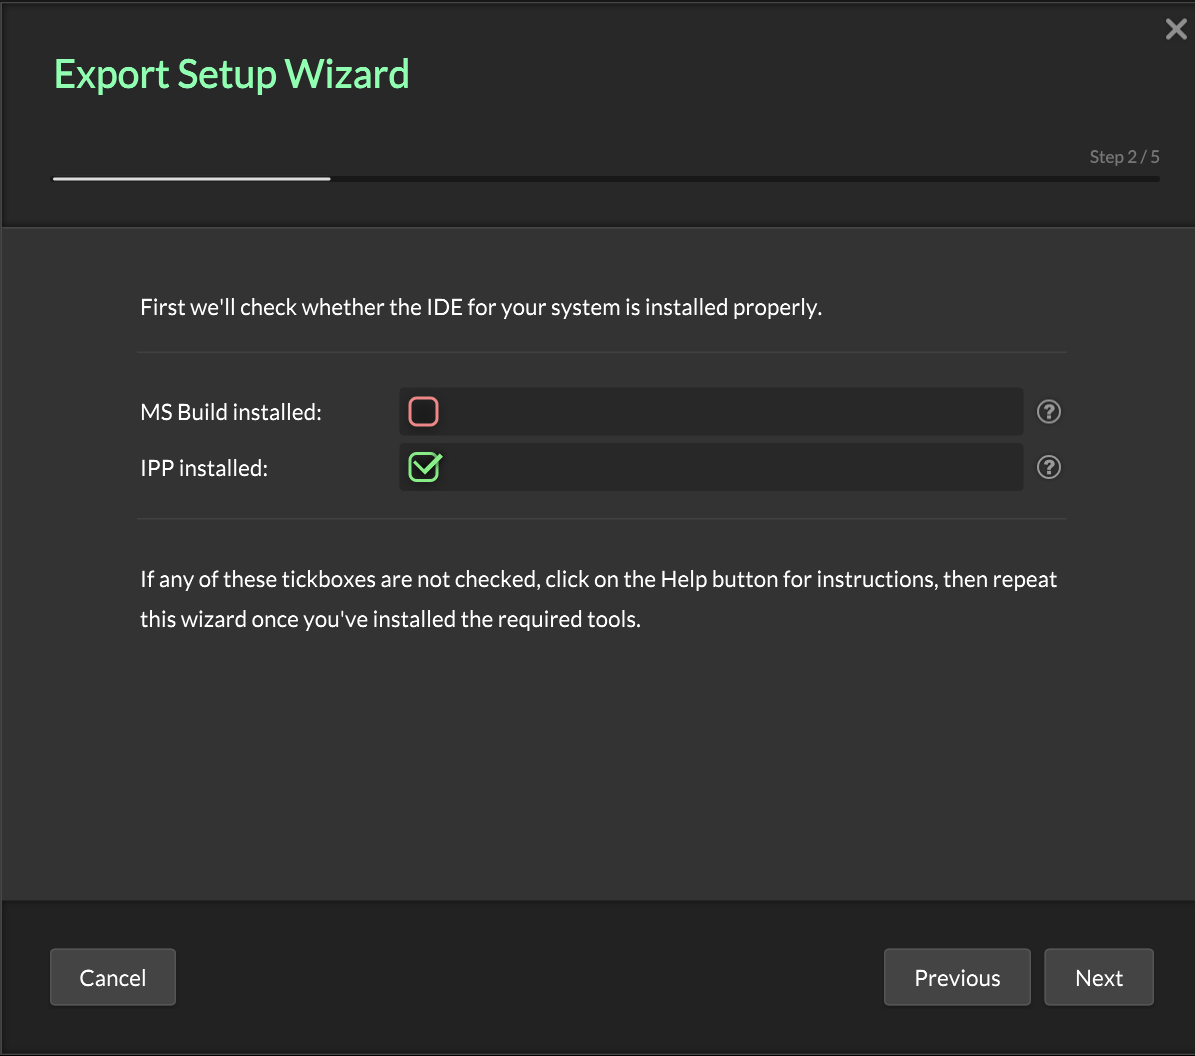
Task: Click the "First we'll check" instruction text
Action: pos(480,307)
